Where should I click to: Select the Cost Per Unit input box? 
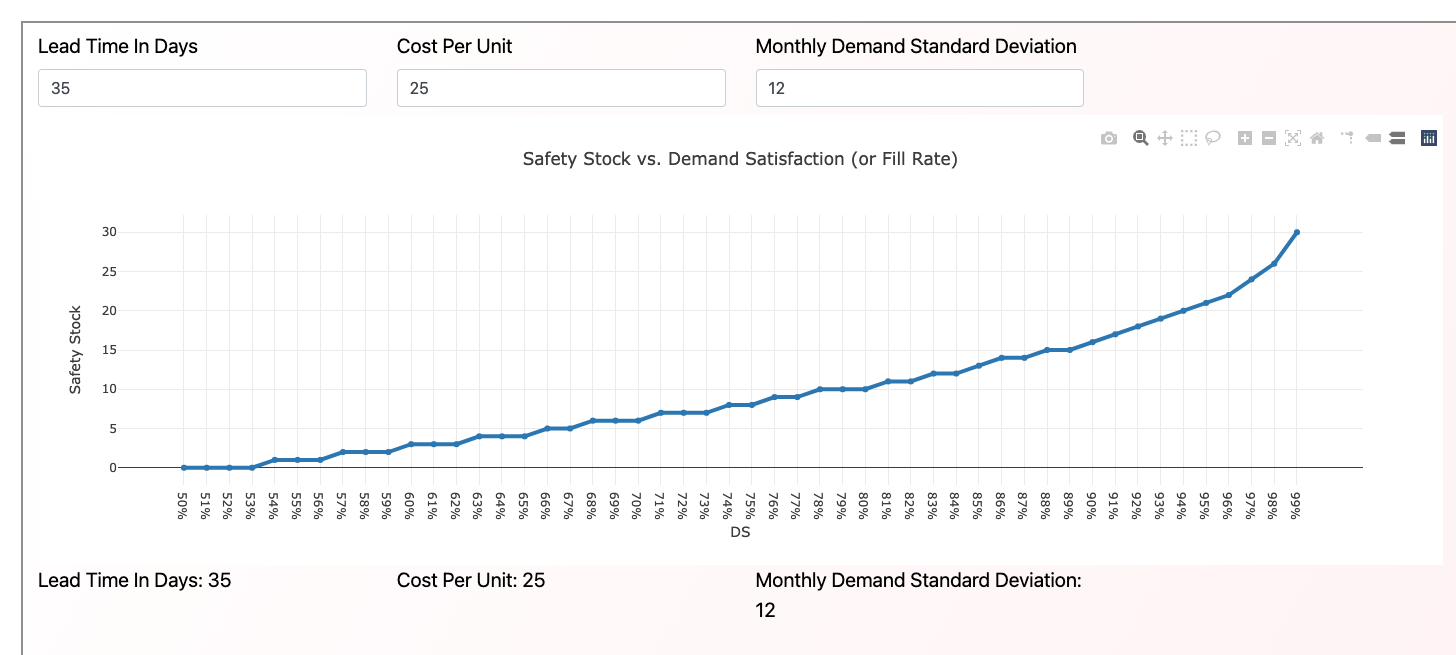(x=561, y=88)
